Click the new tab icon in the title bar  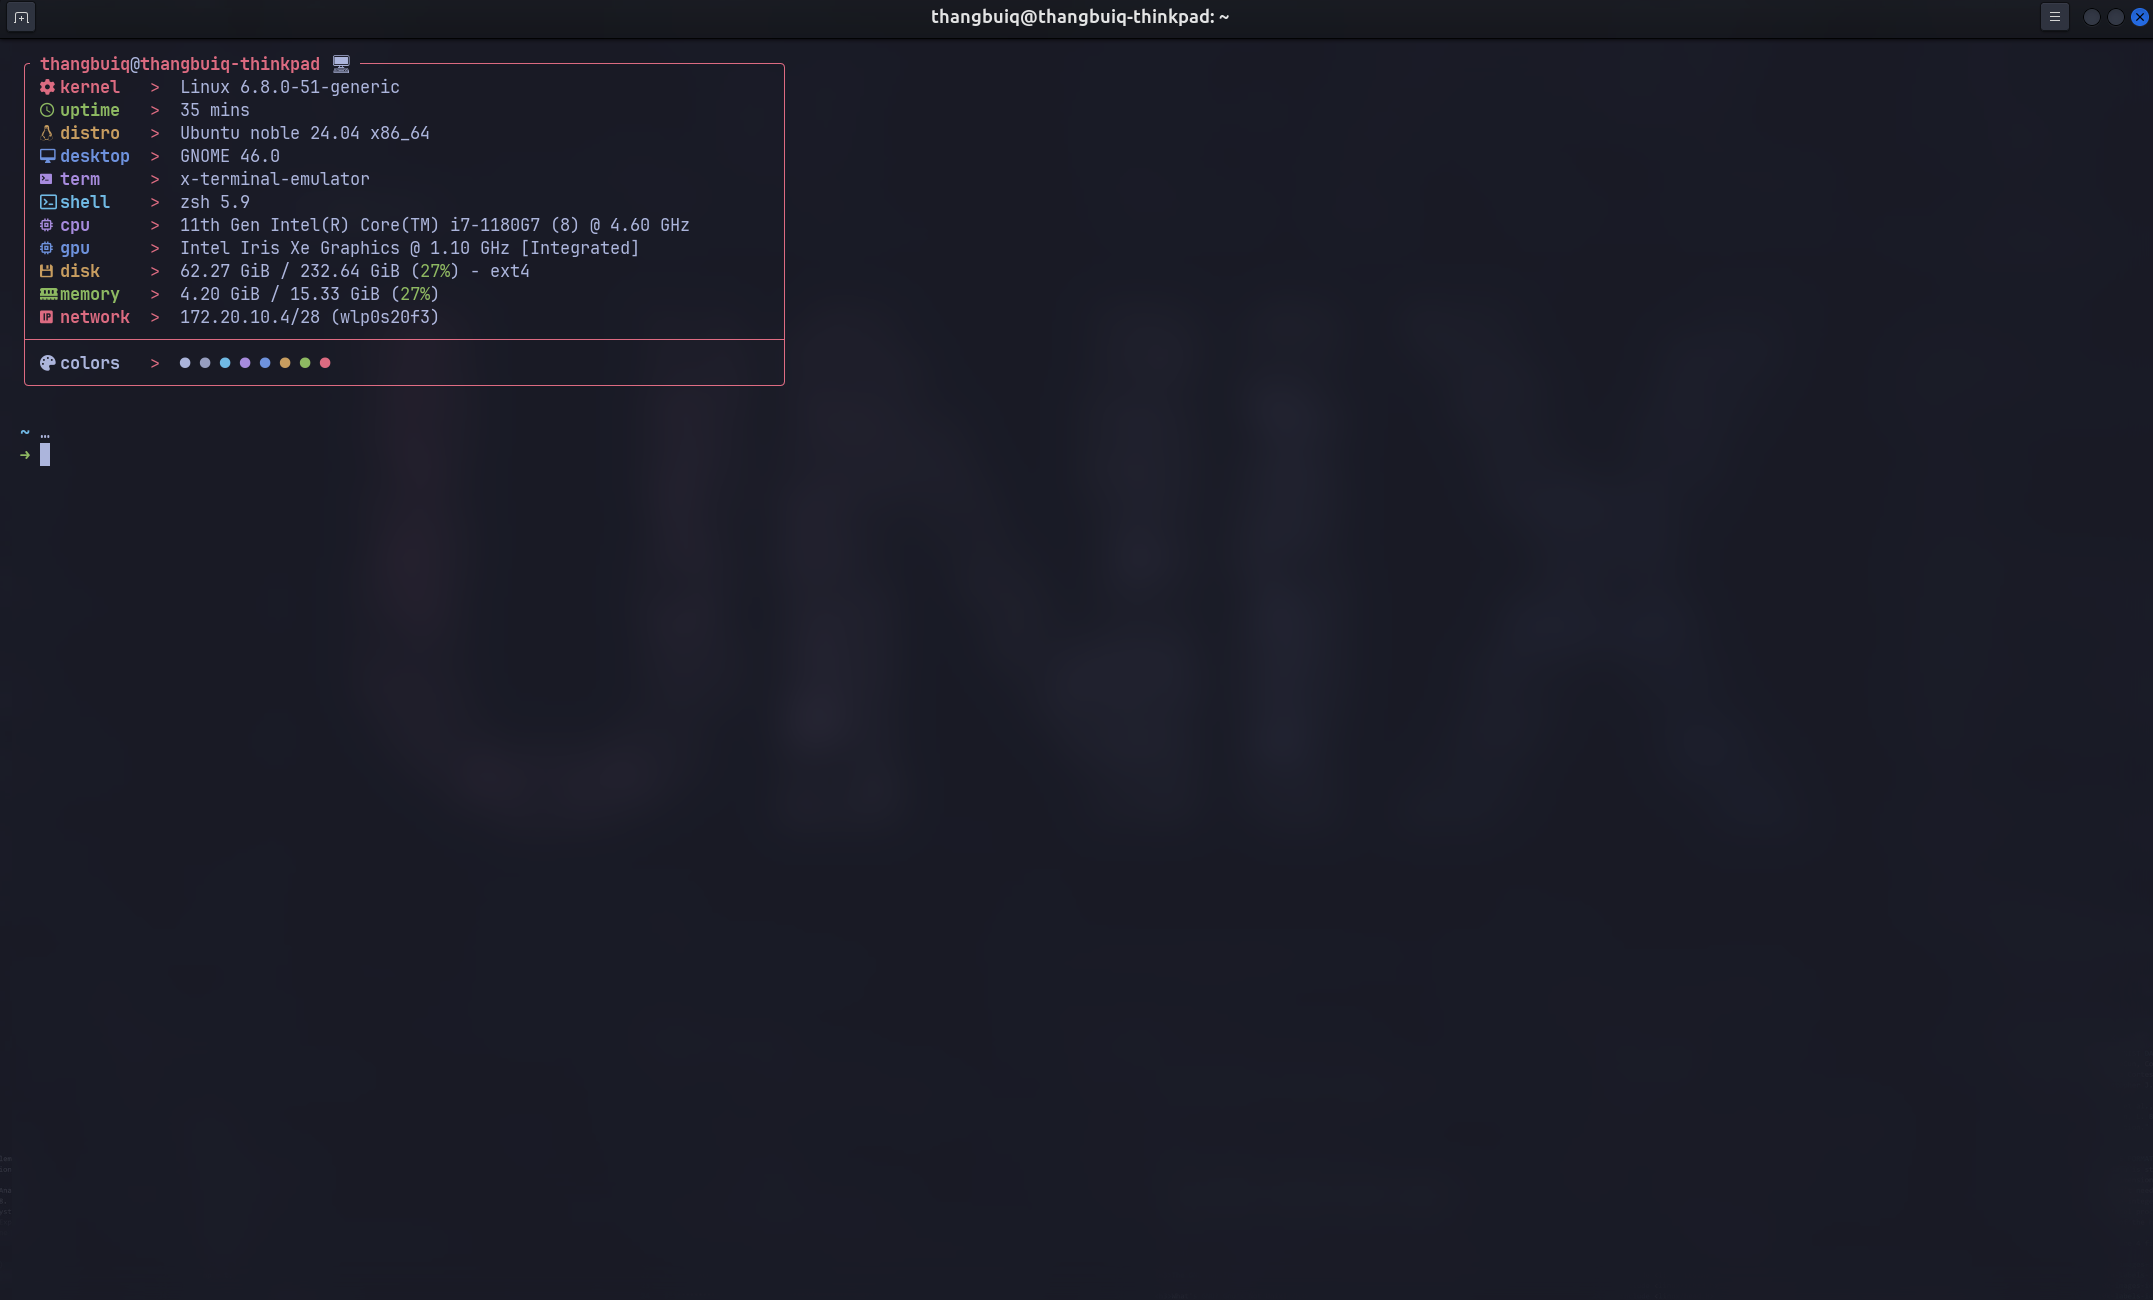click(x=21, y=17)
